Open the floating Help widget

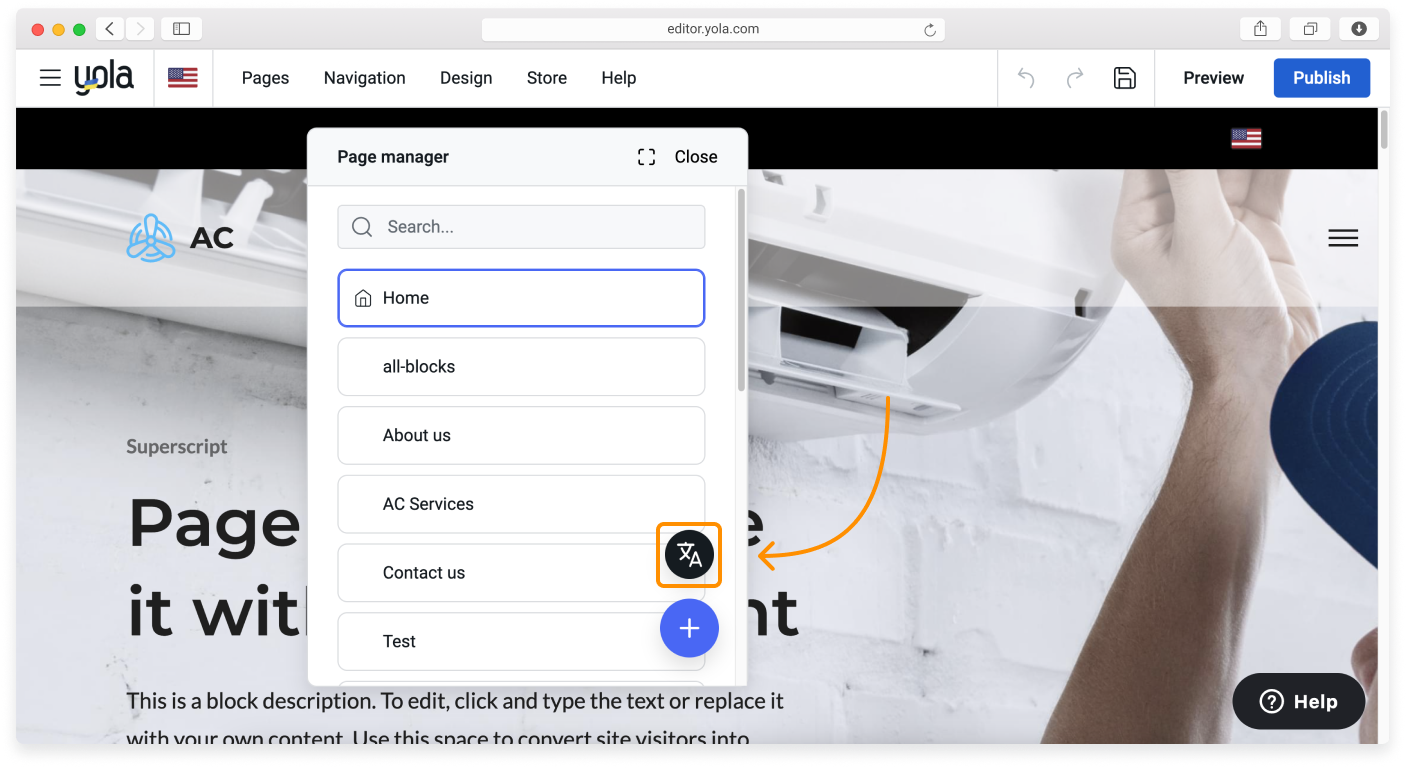(x=1298, y=701)
